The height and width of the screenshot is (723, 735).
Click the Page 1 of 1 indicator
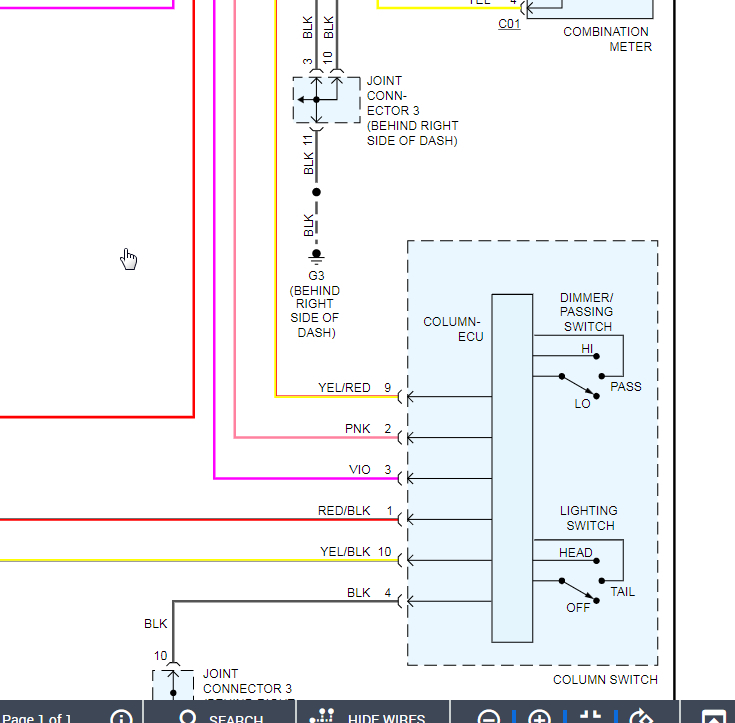tap(37, 718)
